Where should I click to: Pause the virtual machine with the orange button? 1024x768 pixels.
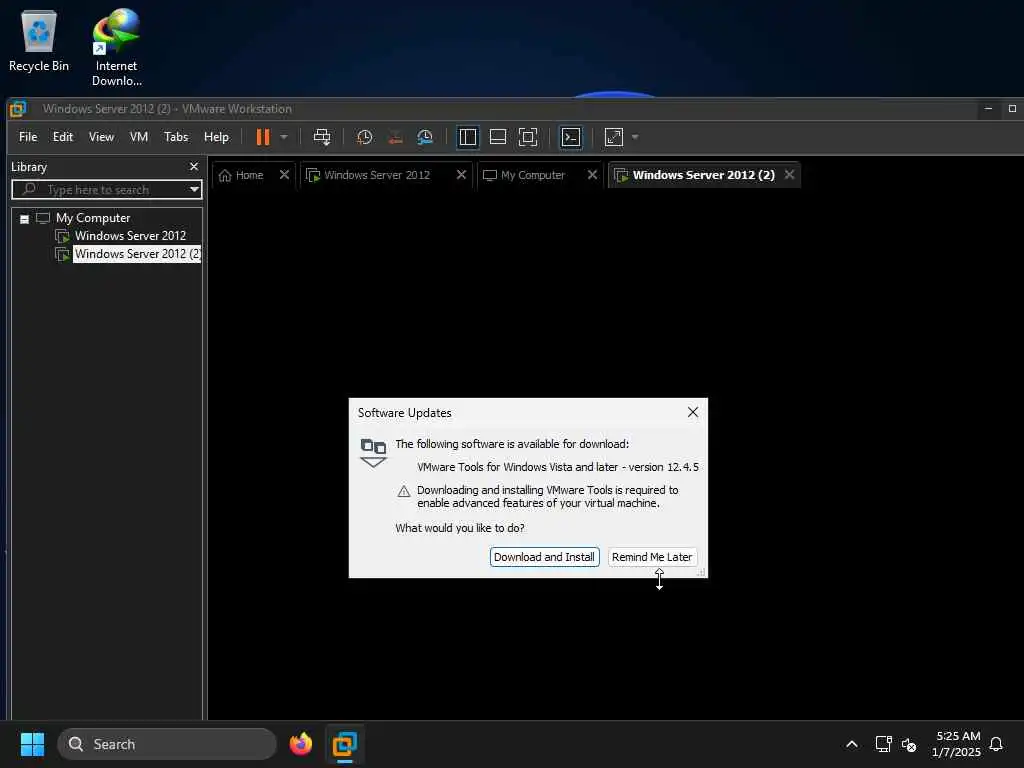(x=263, y=137)
